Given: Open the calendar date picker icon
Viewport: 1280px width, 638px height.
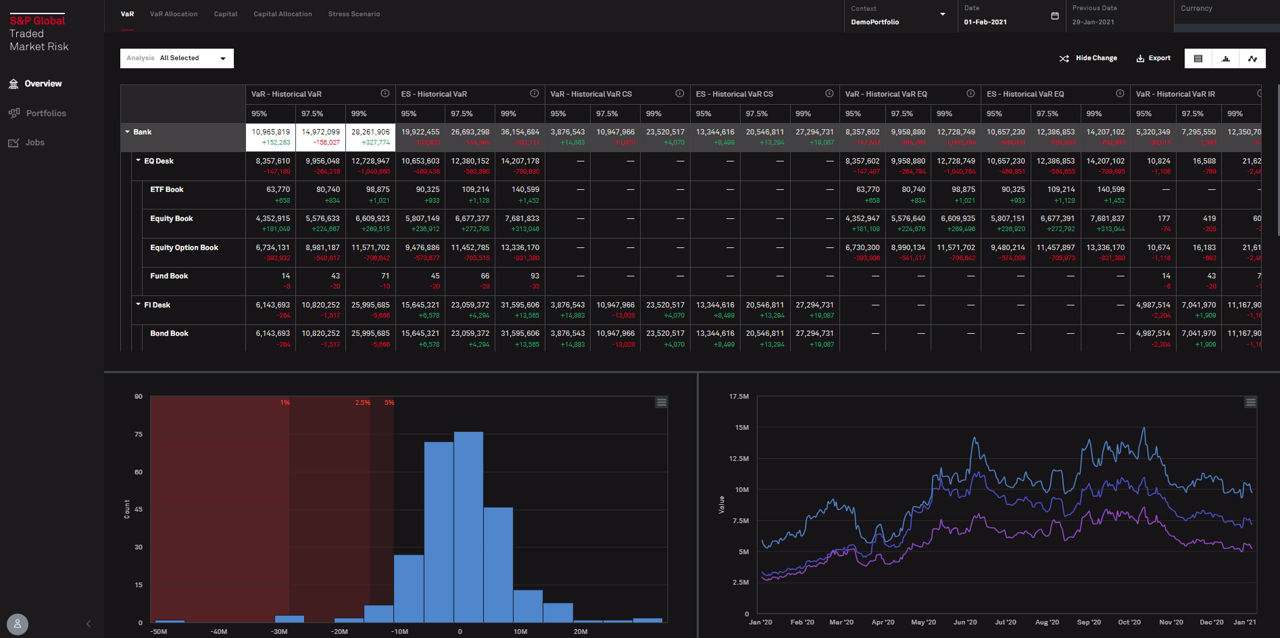Looking at the screenshot, I should (1055, 16).
